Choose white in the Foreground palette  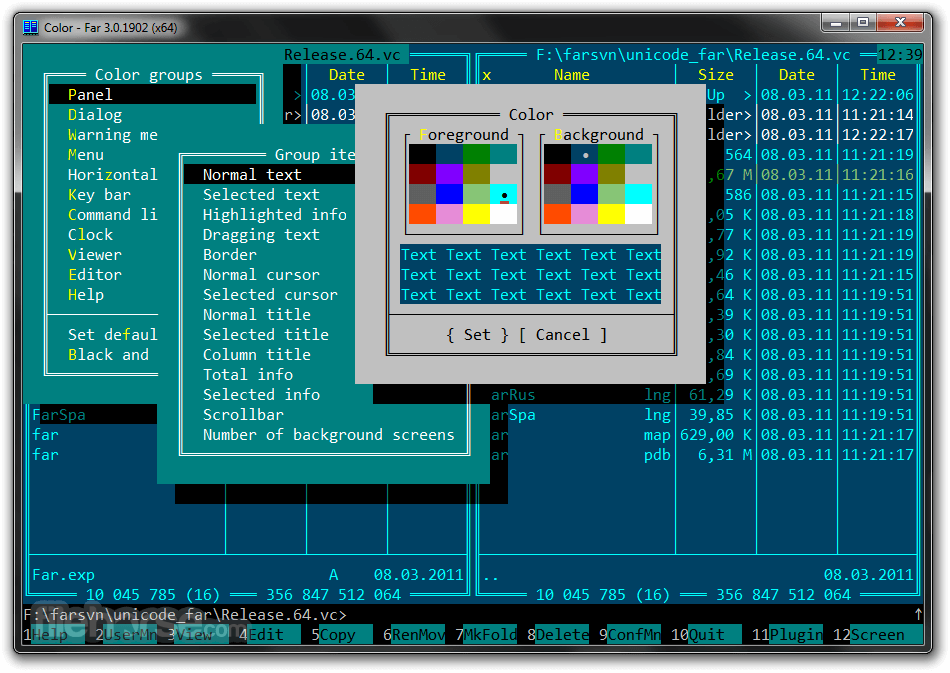(503, 214)
